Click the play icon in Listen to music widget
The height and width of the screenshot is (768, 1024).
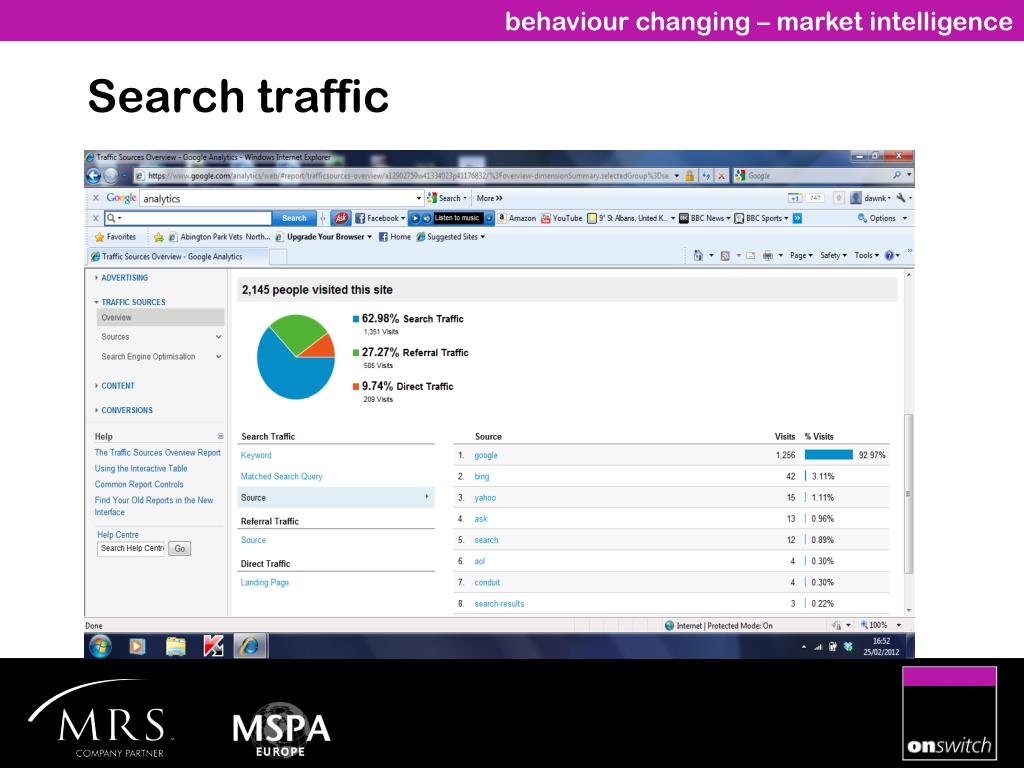[415, 218]
